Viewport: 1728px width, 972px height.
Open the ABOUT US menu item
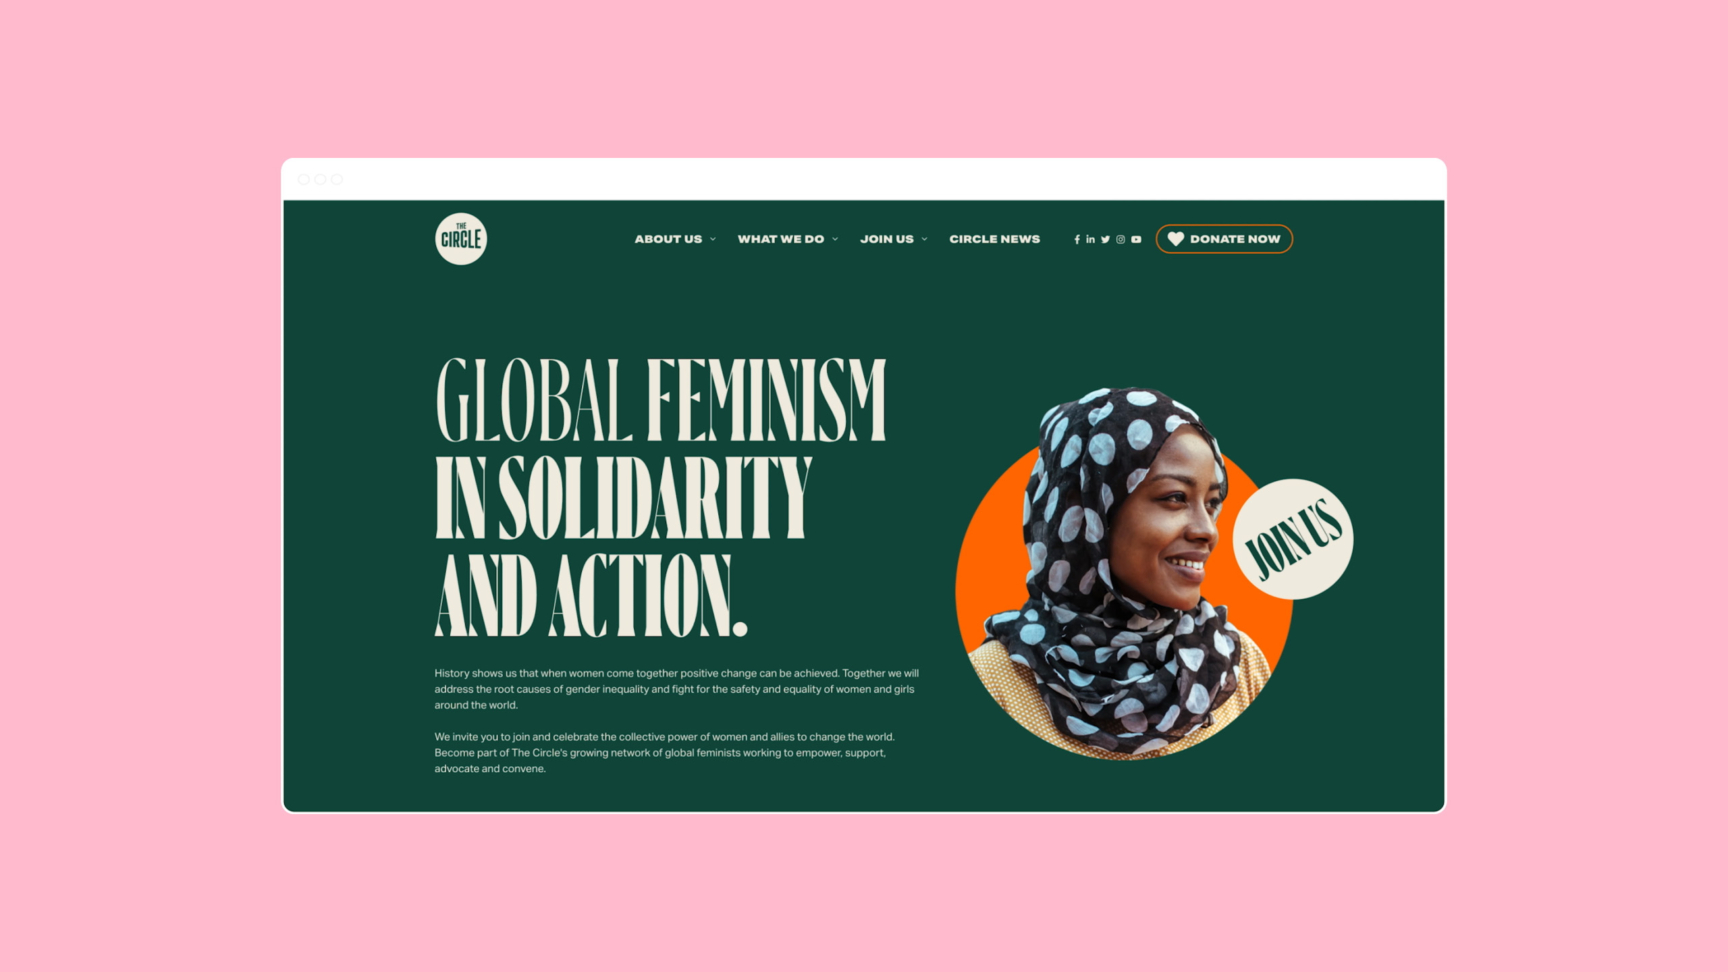[668, 239]
